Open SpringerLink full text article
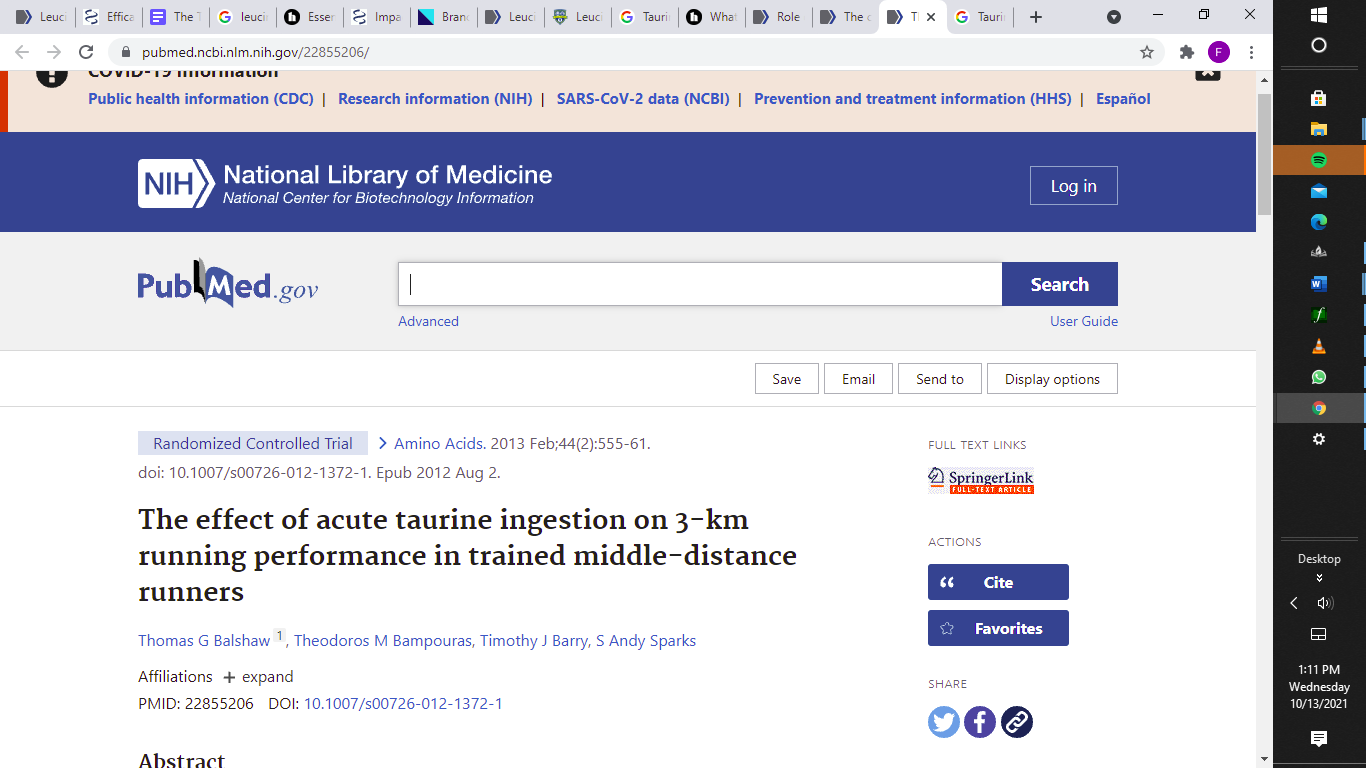Image resolution: width=1366 pixels, height=768 pixels. 980,480
